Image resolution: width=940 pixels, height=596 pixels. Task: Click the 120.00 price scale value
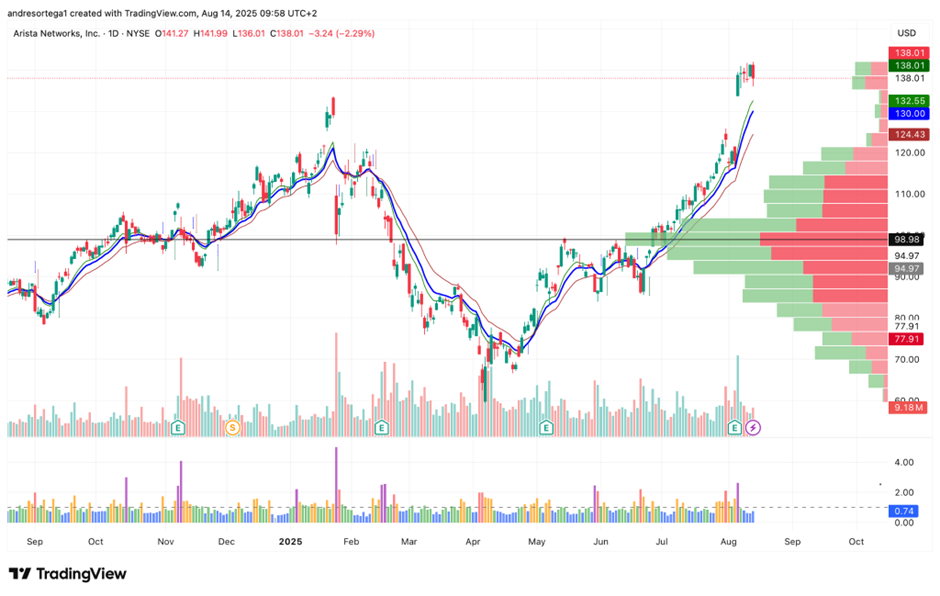pos(909,153)
